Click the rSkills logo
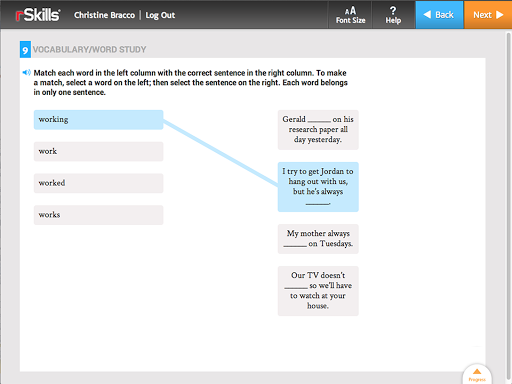 click(38, 15)
